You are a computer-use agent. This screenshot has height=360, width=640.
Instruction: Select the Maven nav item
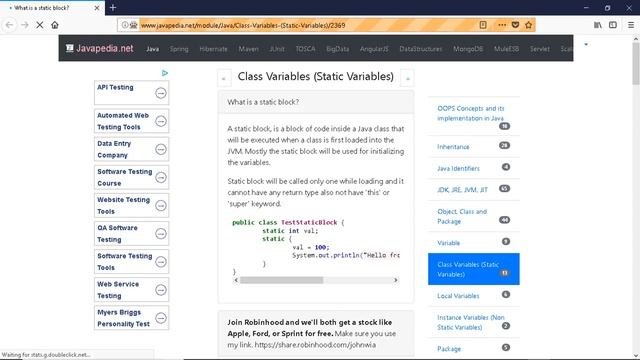pyautogui.click(x=248, y=49)
